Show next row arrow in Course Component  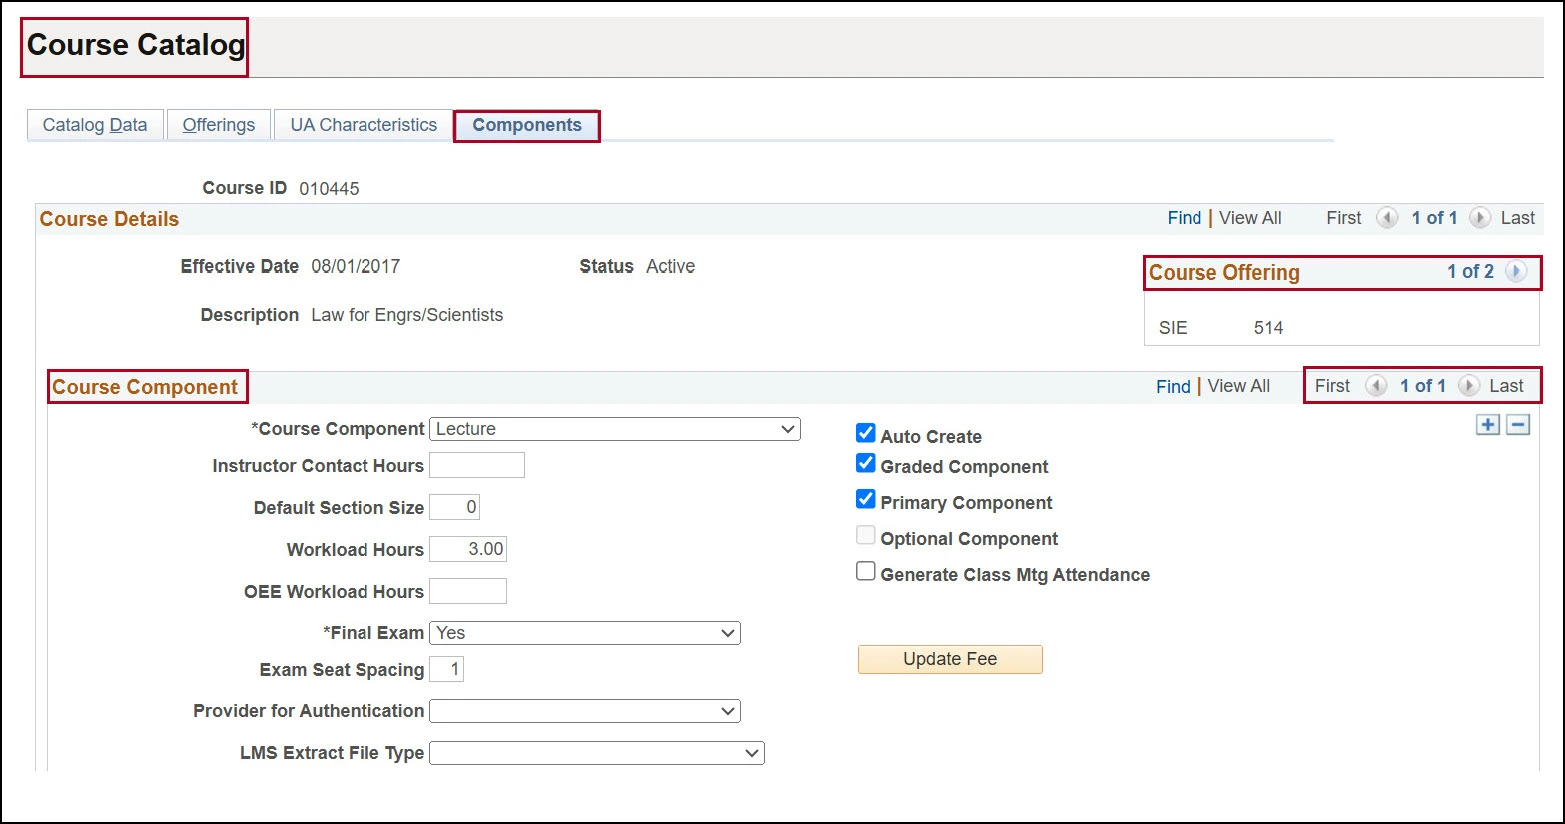click(1468, 386)
